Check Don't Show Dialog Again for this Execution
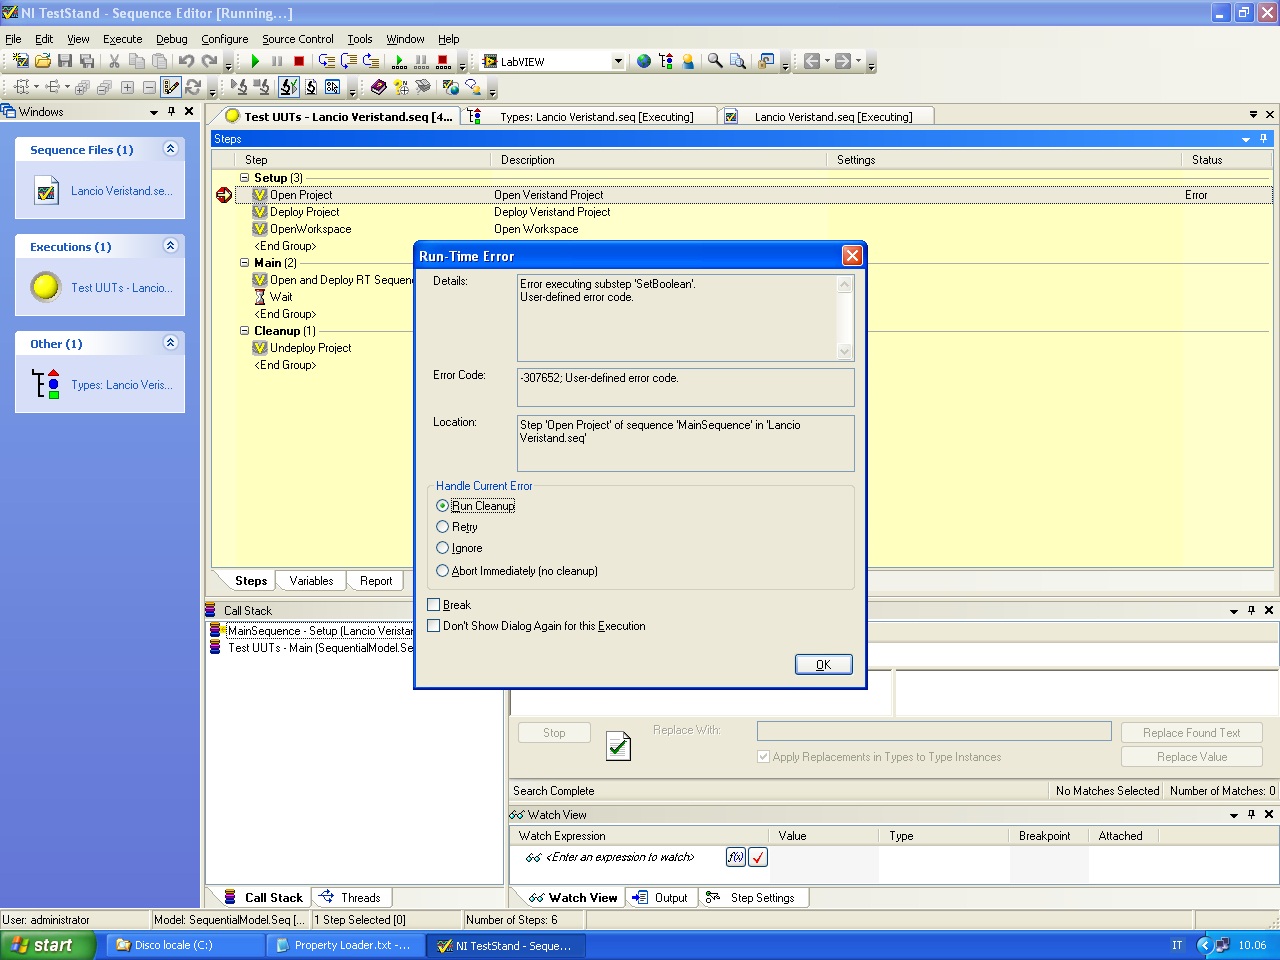 point(433,626)
